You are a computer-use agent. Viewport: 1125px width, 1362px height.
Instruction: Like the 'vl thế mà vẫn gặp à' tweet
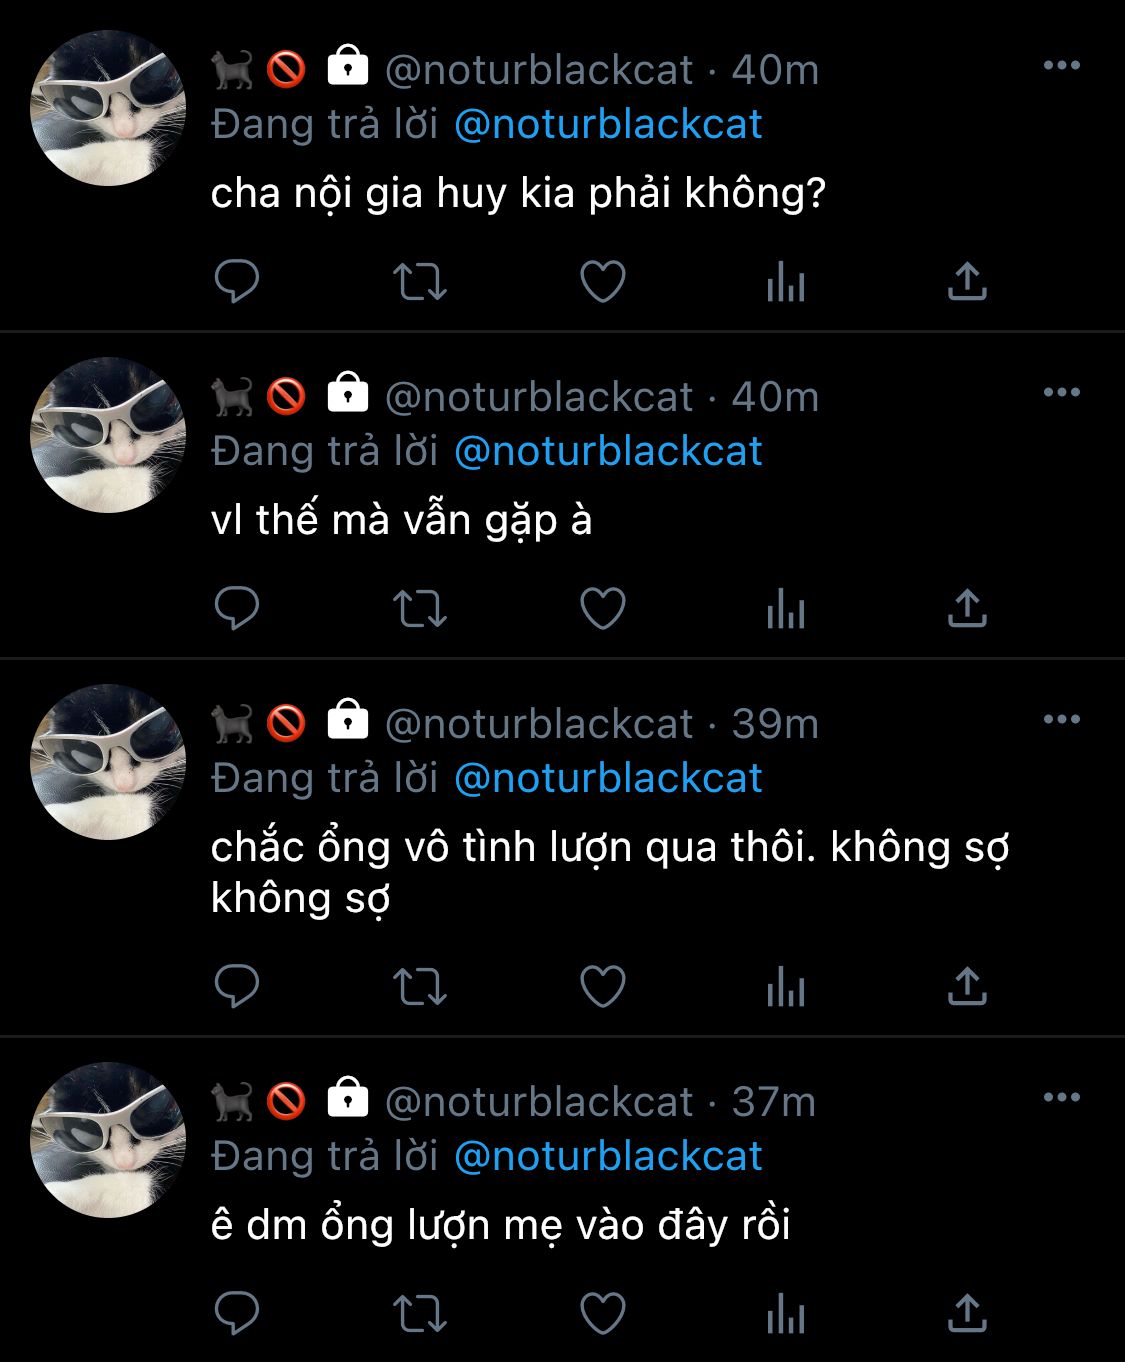pyautogui.click(x=603, y=608)
